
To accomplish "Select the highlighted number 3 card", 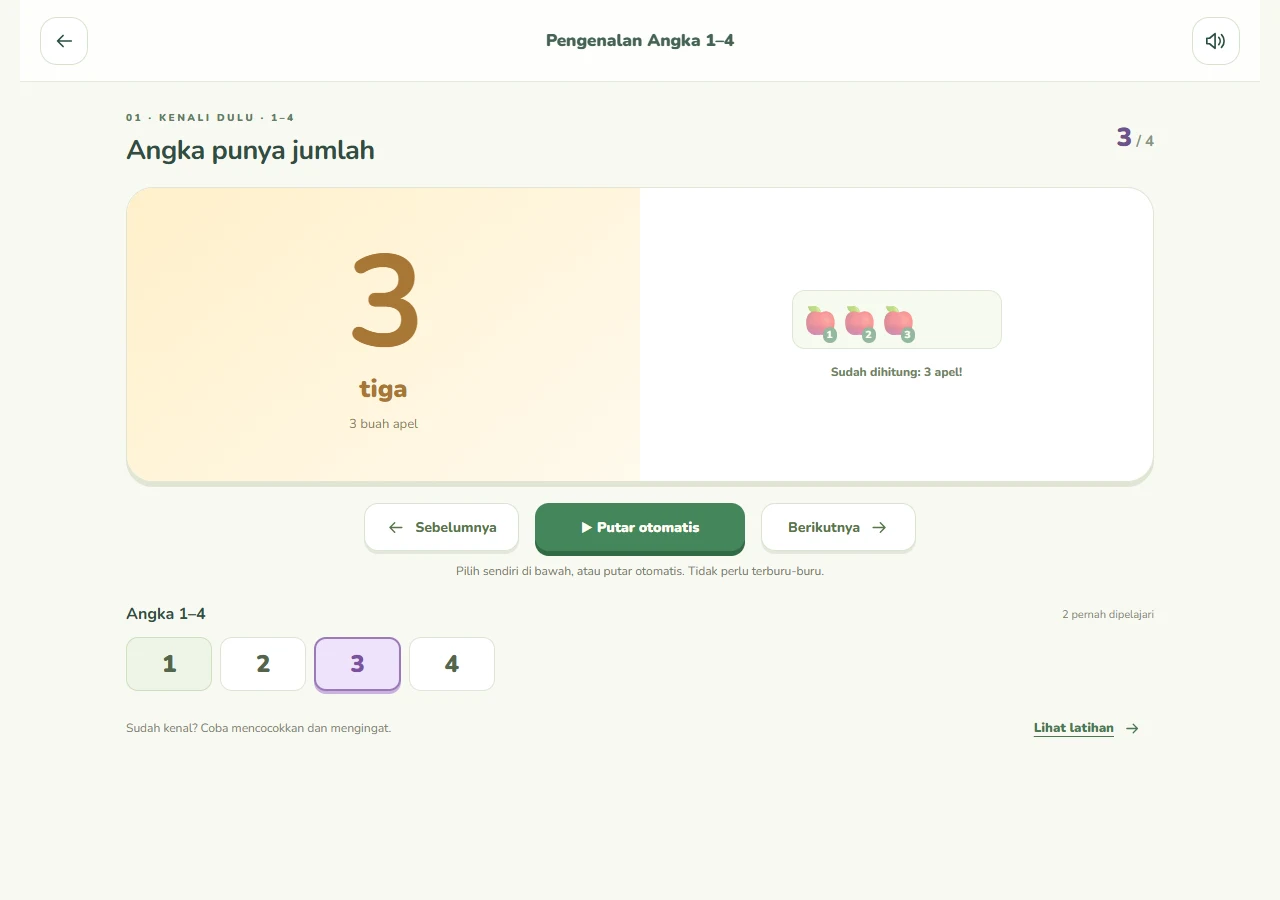I will pos(357,664).
